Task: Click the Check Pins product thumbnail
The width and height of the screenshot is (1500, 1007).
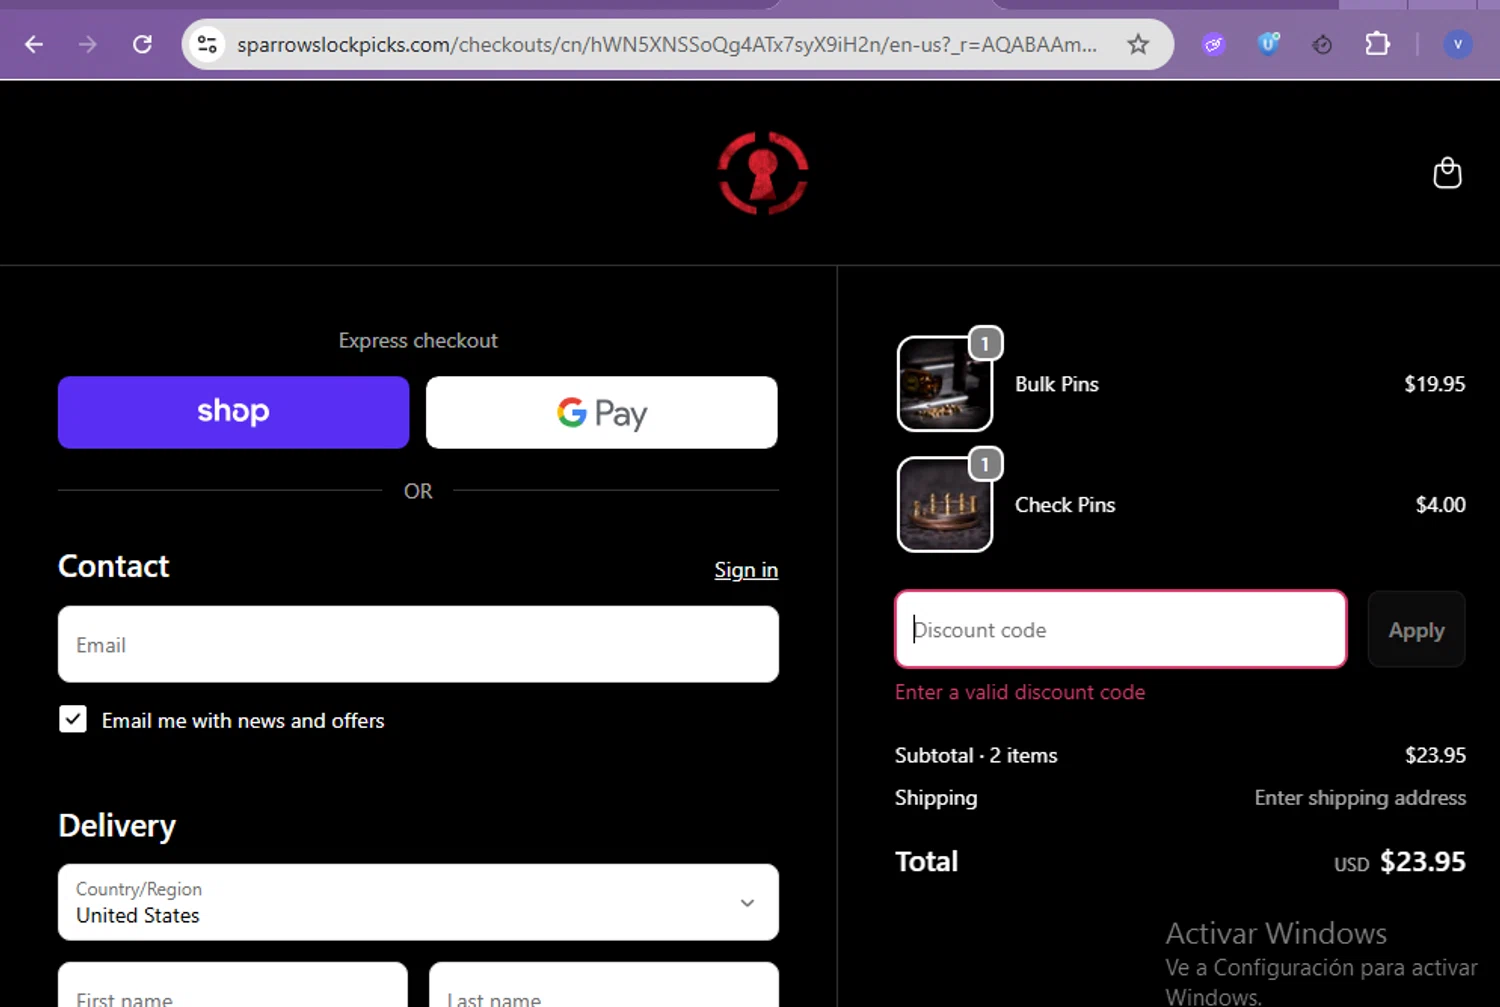Action: click(945, 504)
